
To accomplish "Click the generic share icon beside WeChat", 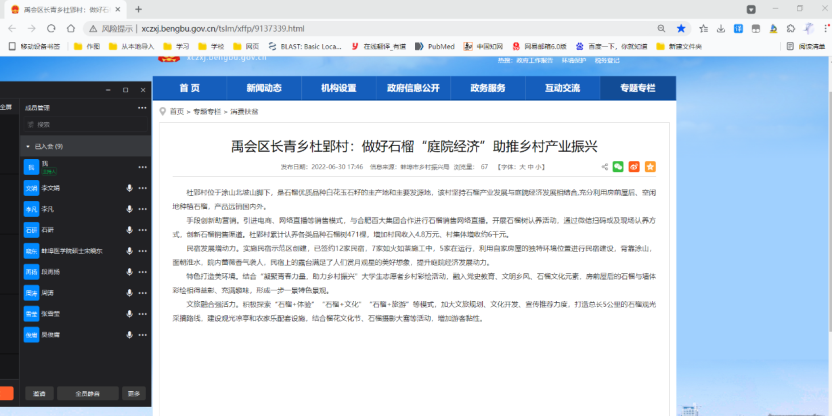I will point(604,167).
